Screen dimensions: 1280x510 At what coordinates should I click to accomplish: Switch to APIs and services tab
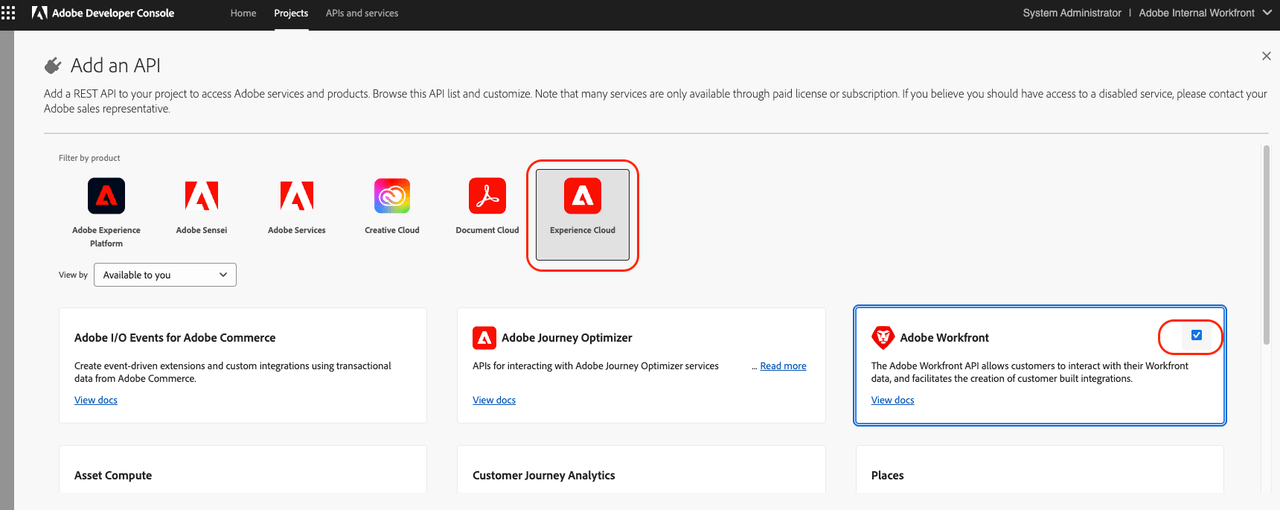(x=362, y=13)
